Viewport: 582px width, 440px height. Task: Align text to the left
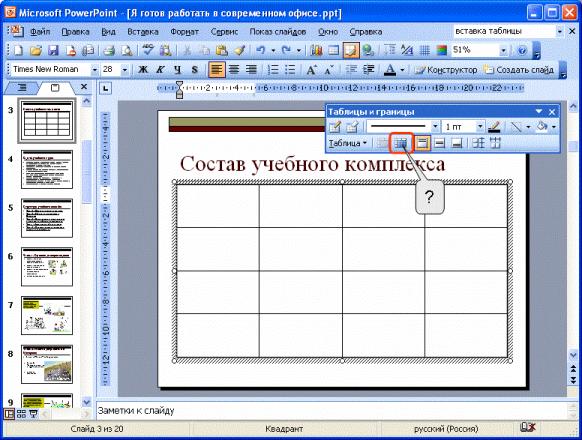click(x=216, y=70)
